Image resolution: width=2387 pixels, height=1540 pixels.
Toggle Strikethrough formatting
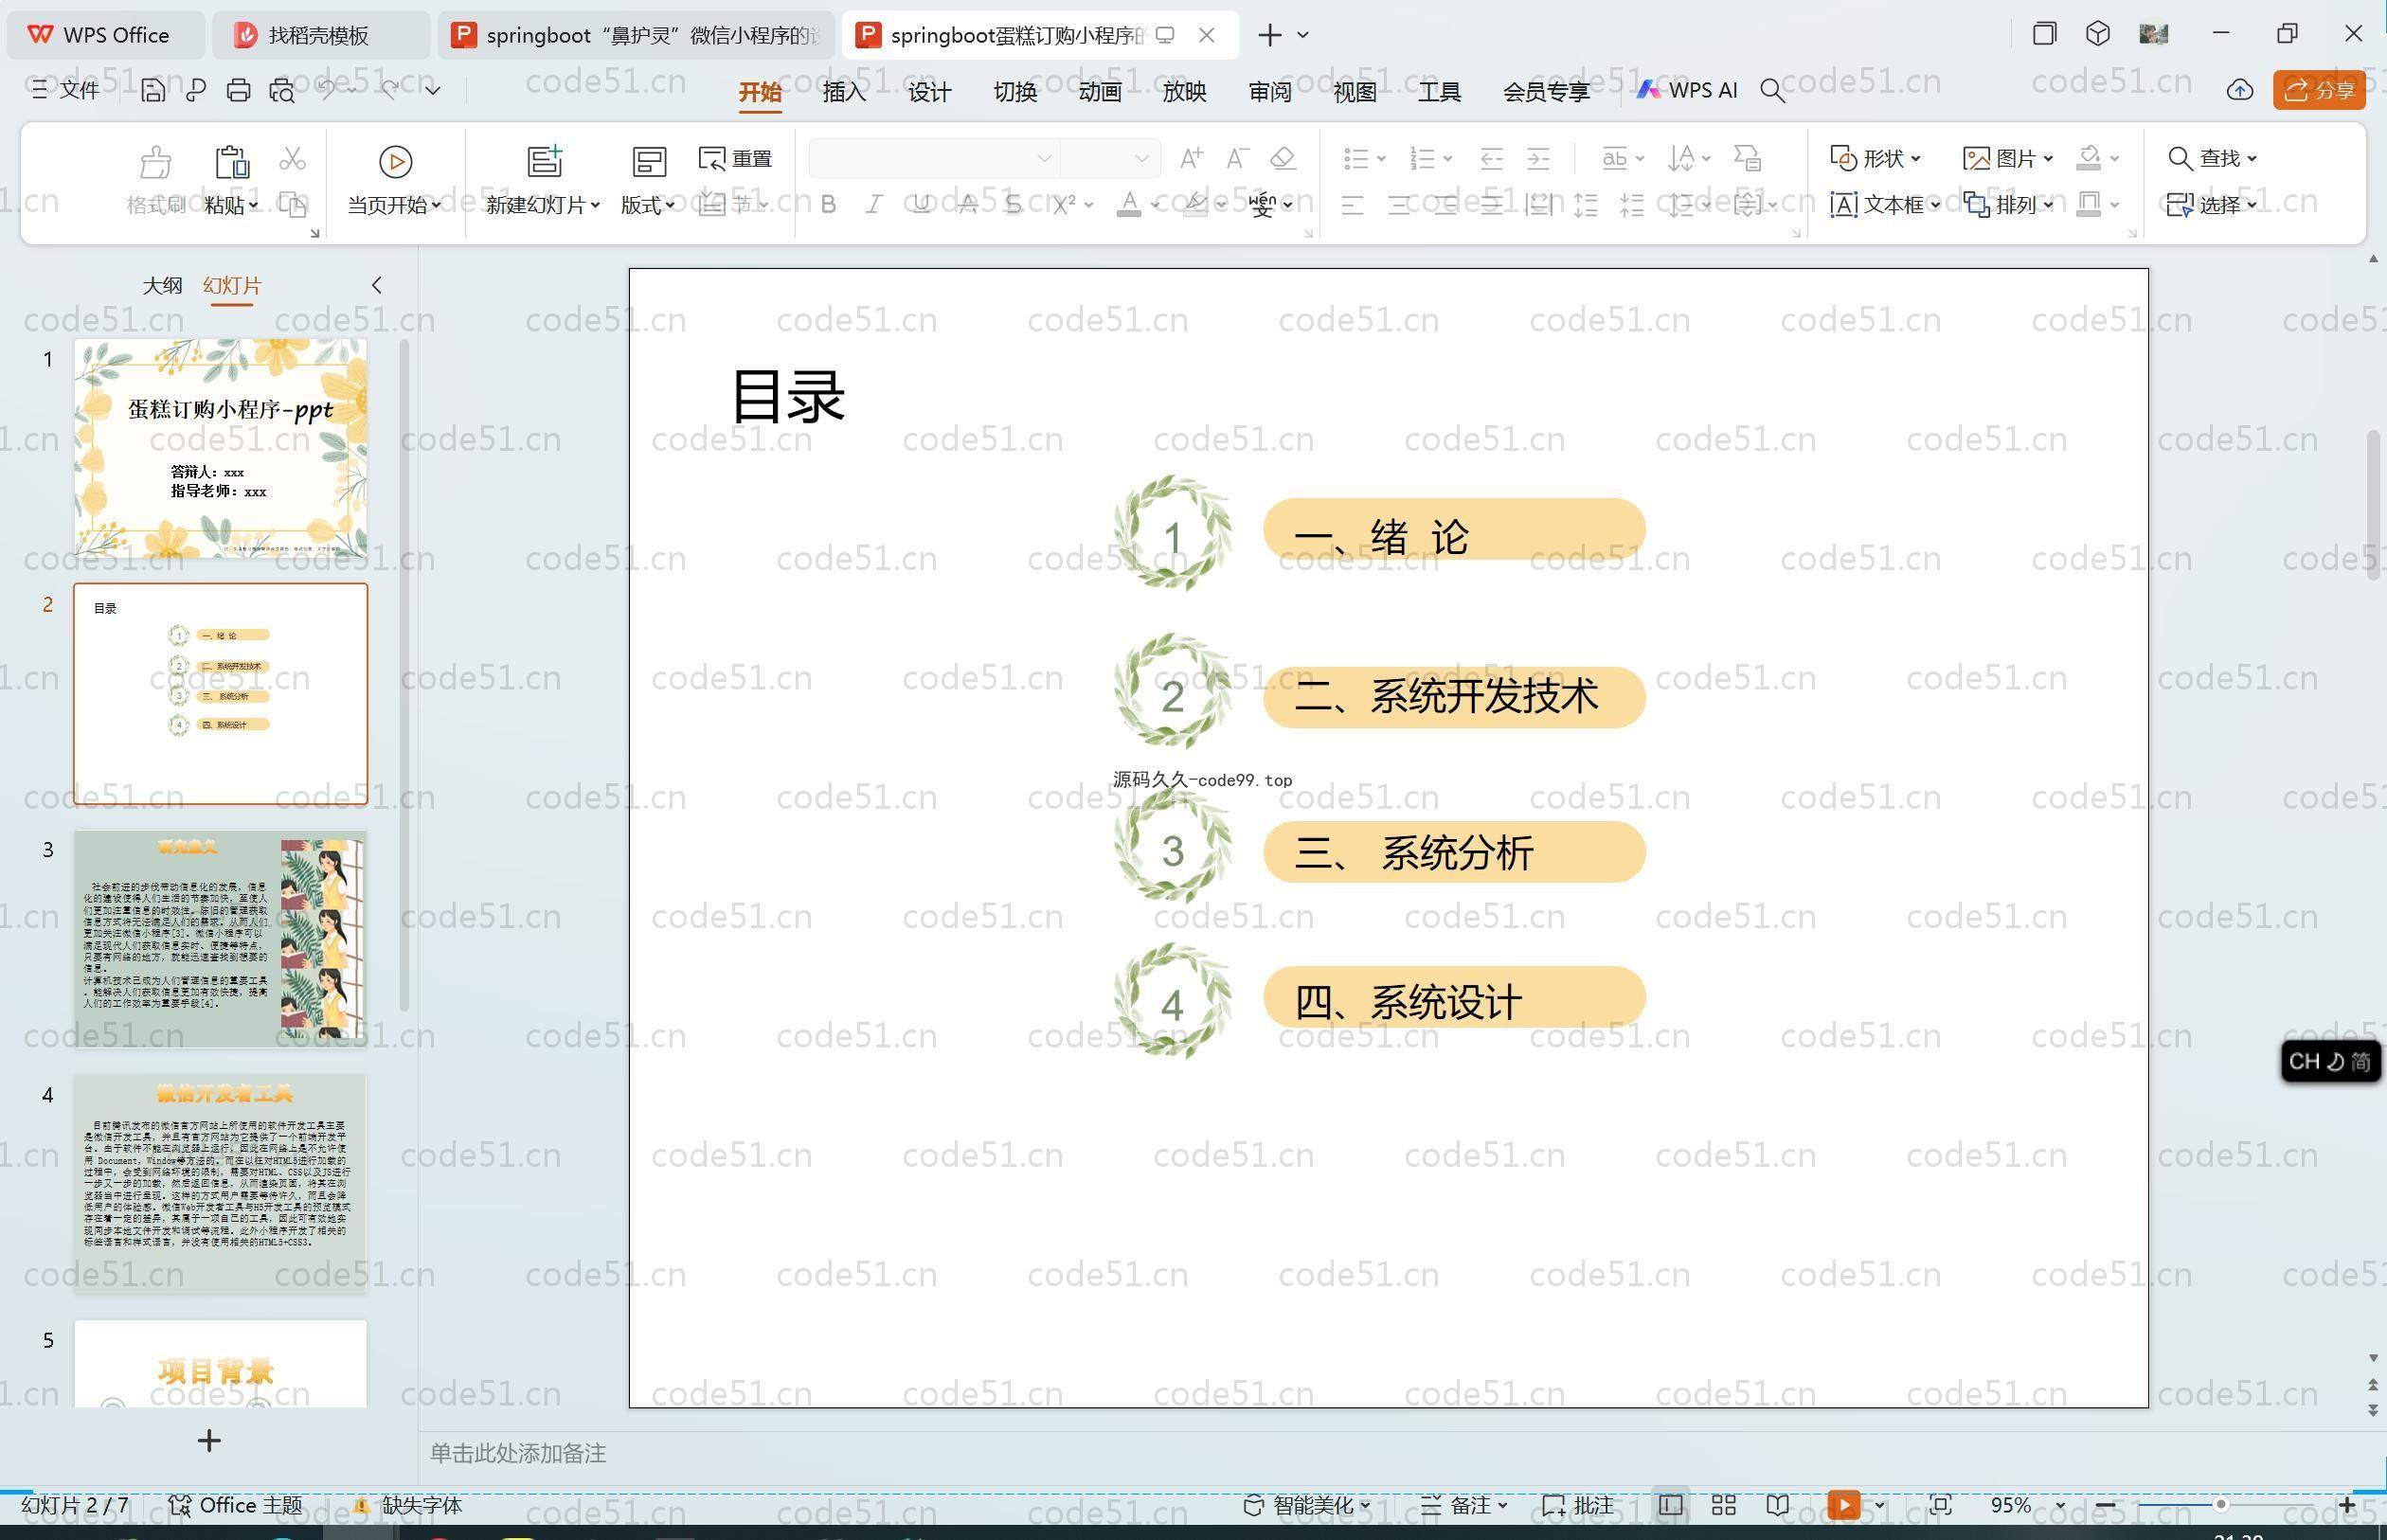968,204
